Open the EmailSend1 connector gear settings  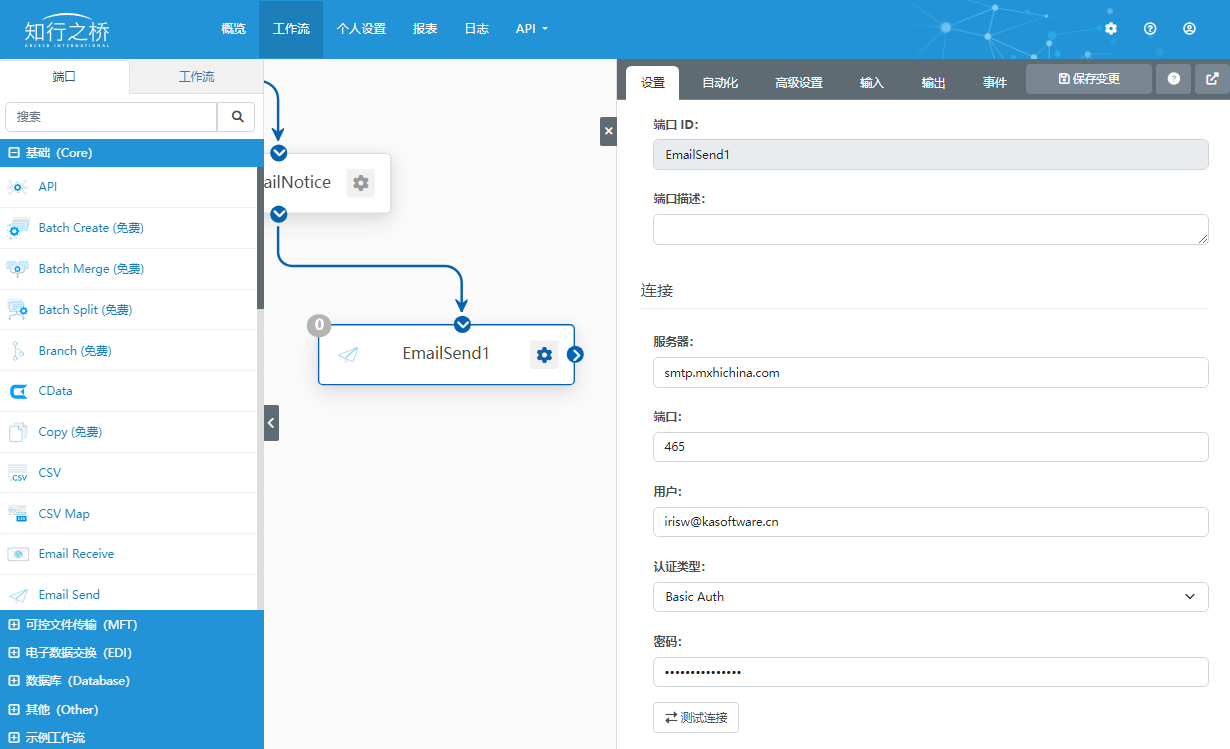(x=543, y=354)
